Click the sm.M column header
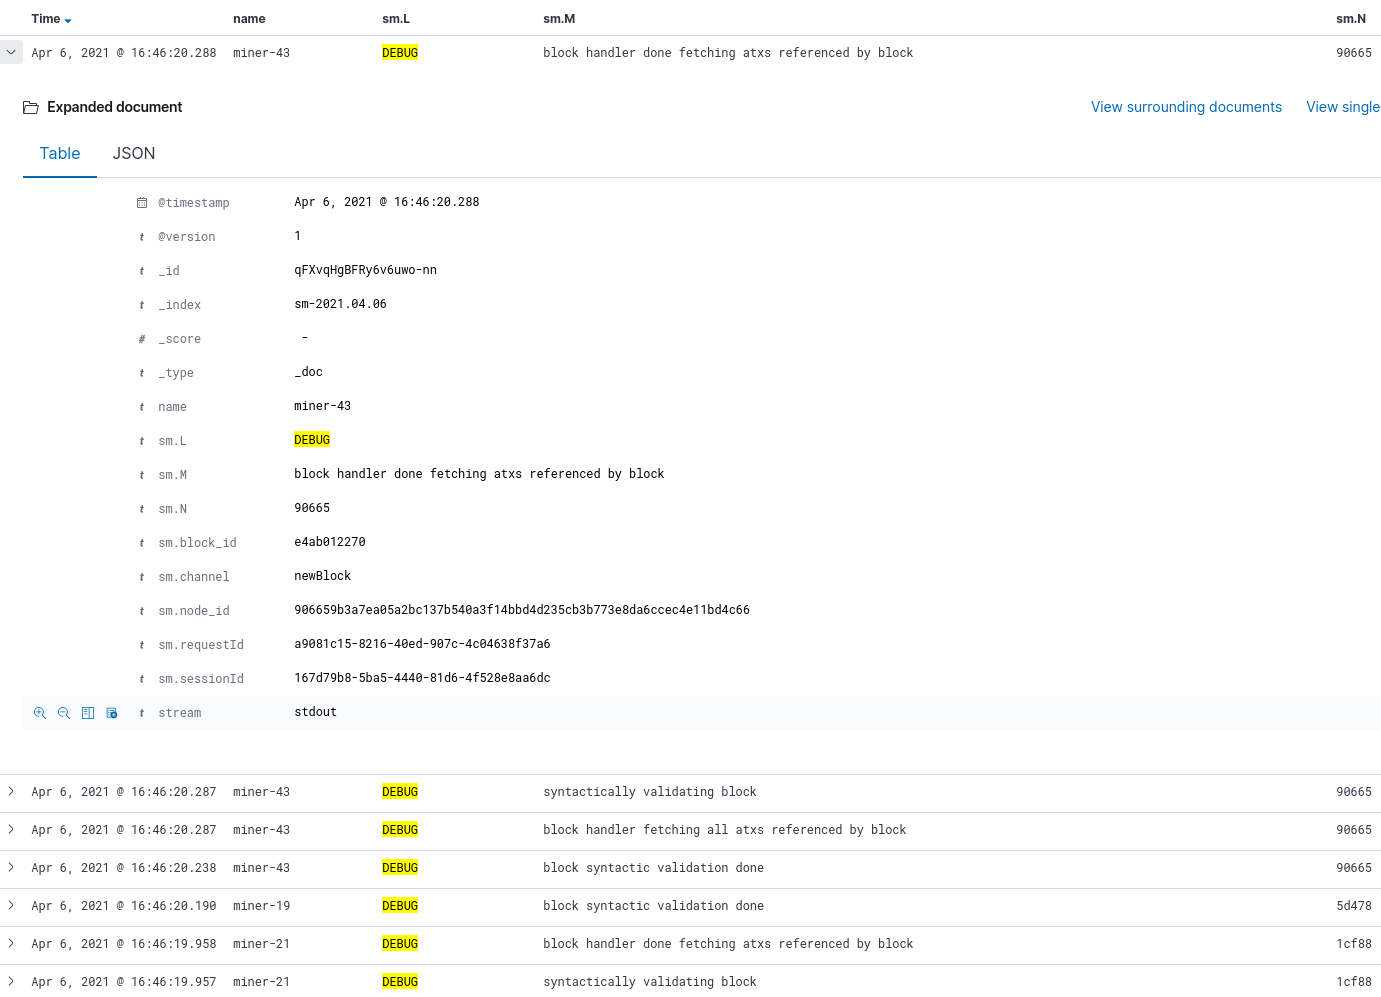Image resolution: width=1381 pixels, height=997 pixels. pyautogui.click(x=559, y=19)
